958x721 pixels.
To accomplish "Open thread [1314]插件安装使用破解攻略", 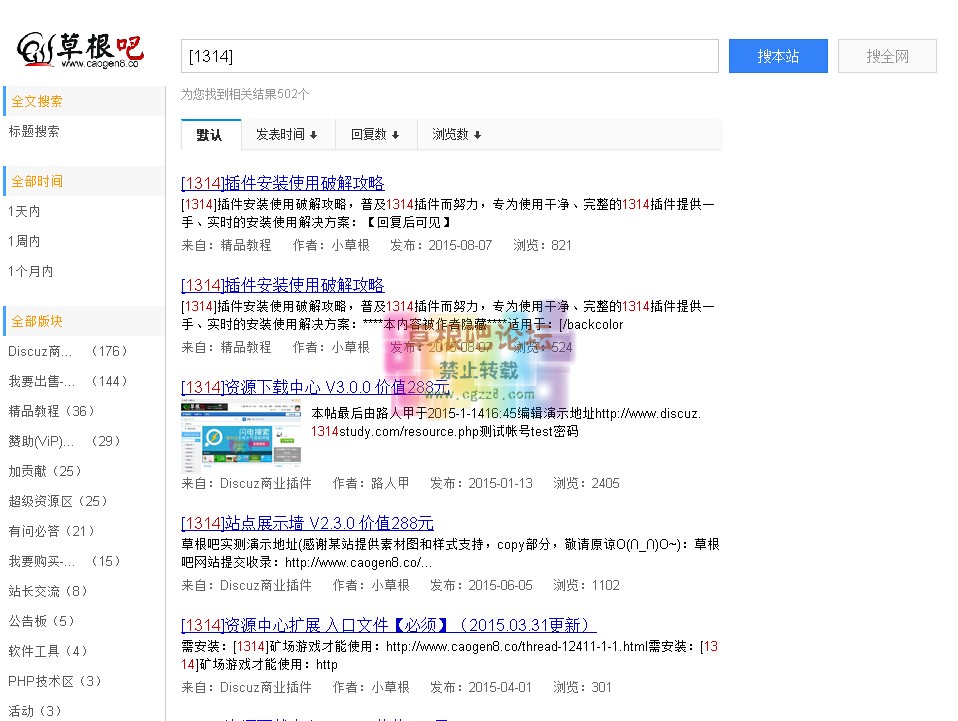I will [283, 183].
